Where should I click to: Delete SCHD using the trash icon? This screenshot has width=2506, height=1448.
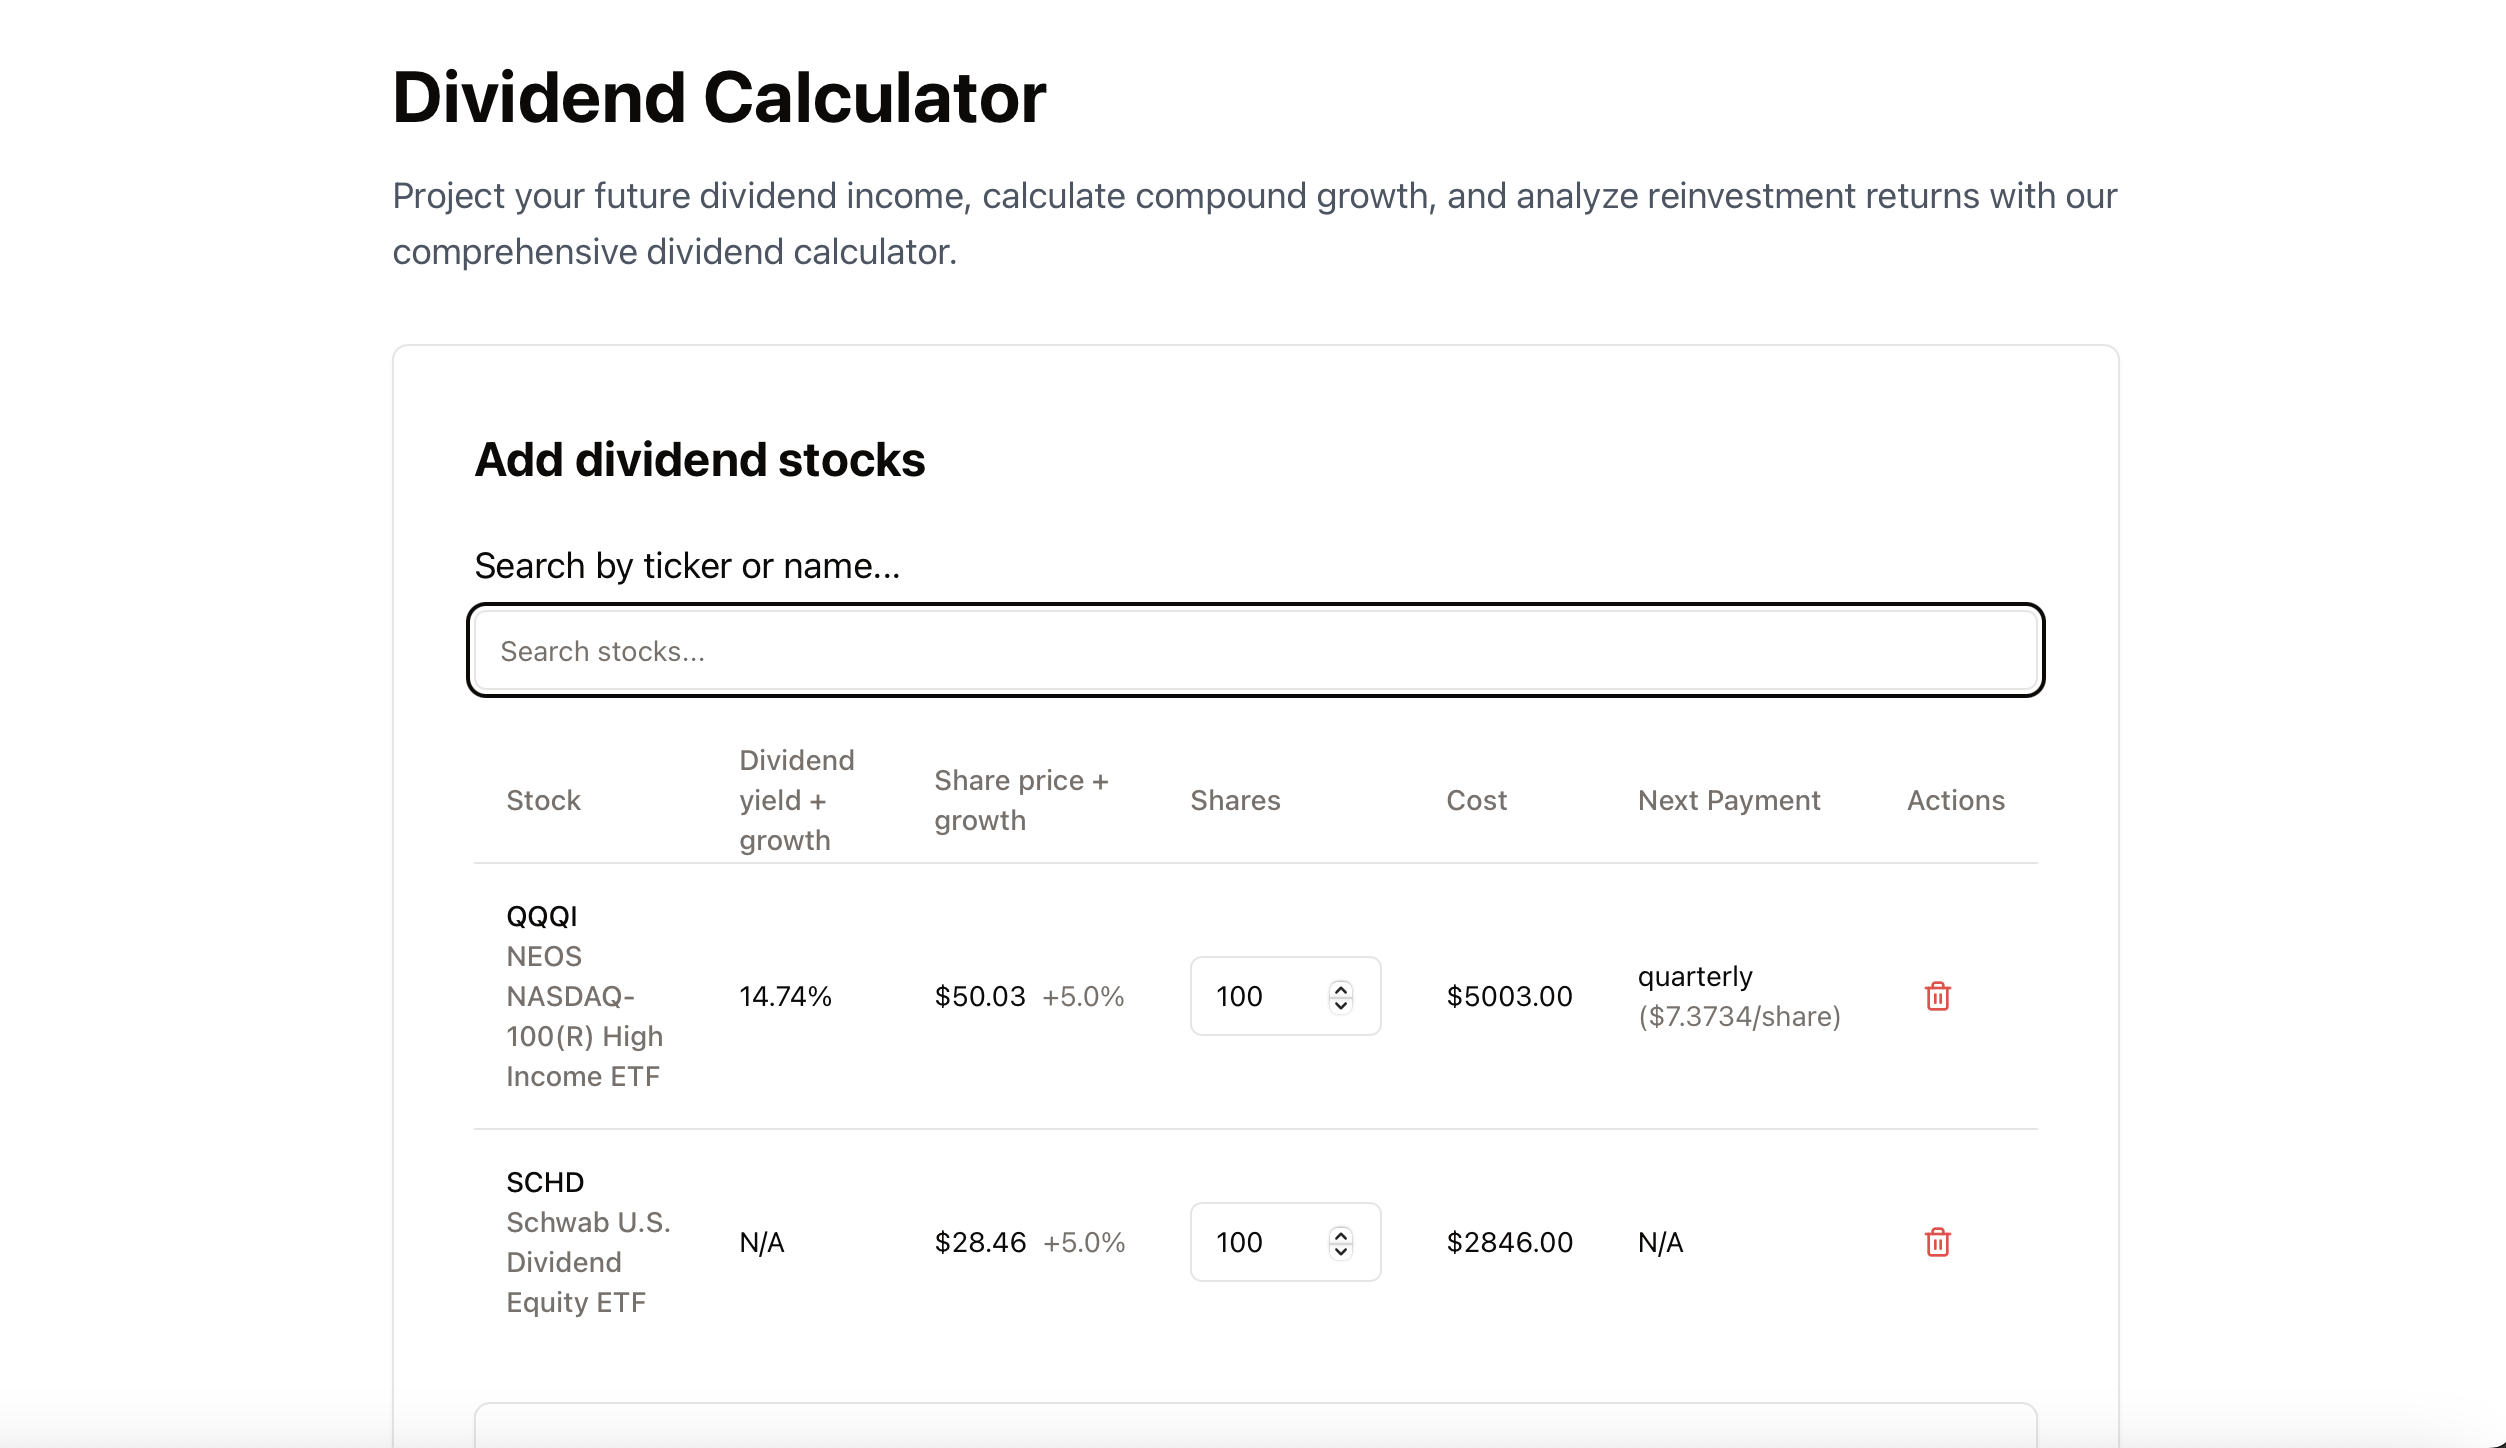(1938, 1243)
